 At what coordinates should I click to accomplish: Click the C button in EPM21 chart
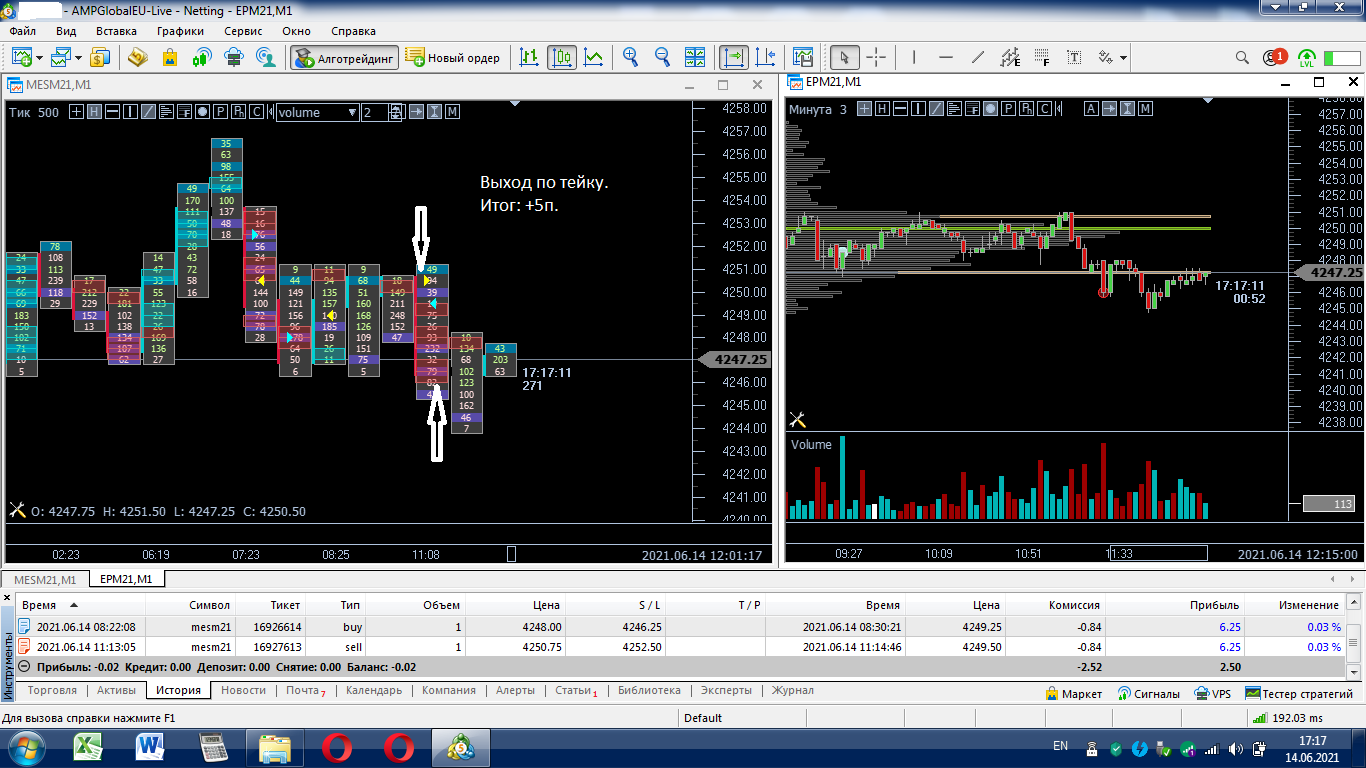click(1046, 109)
